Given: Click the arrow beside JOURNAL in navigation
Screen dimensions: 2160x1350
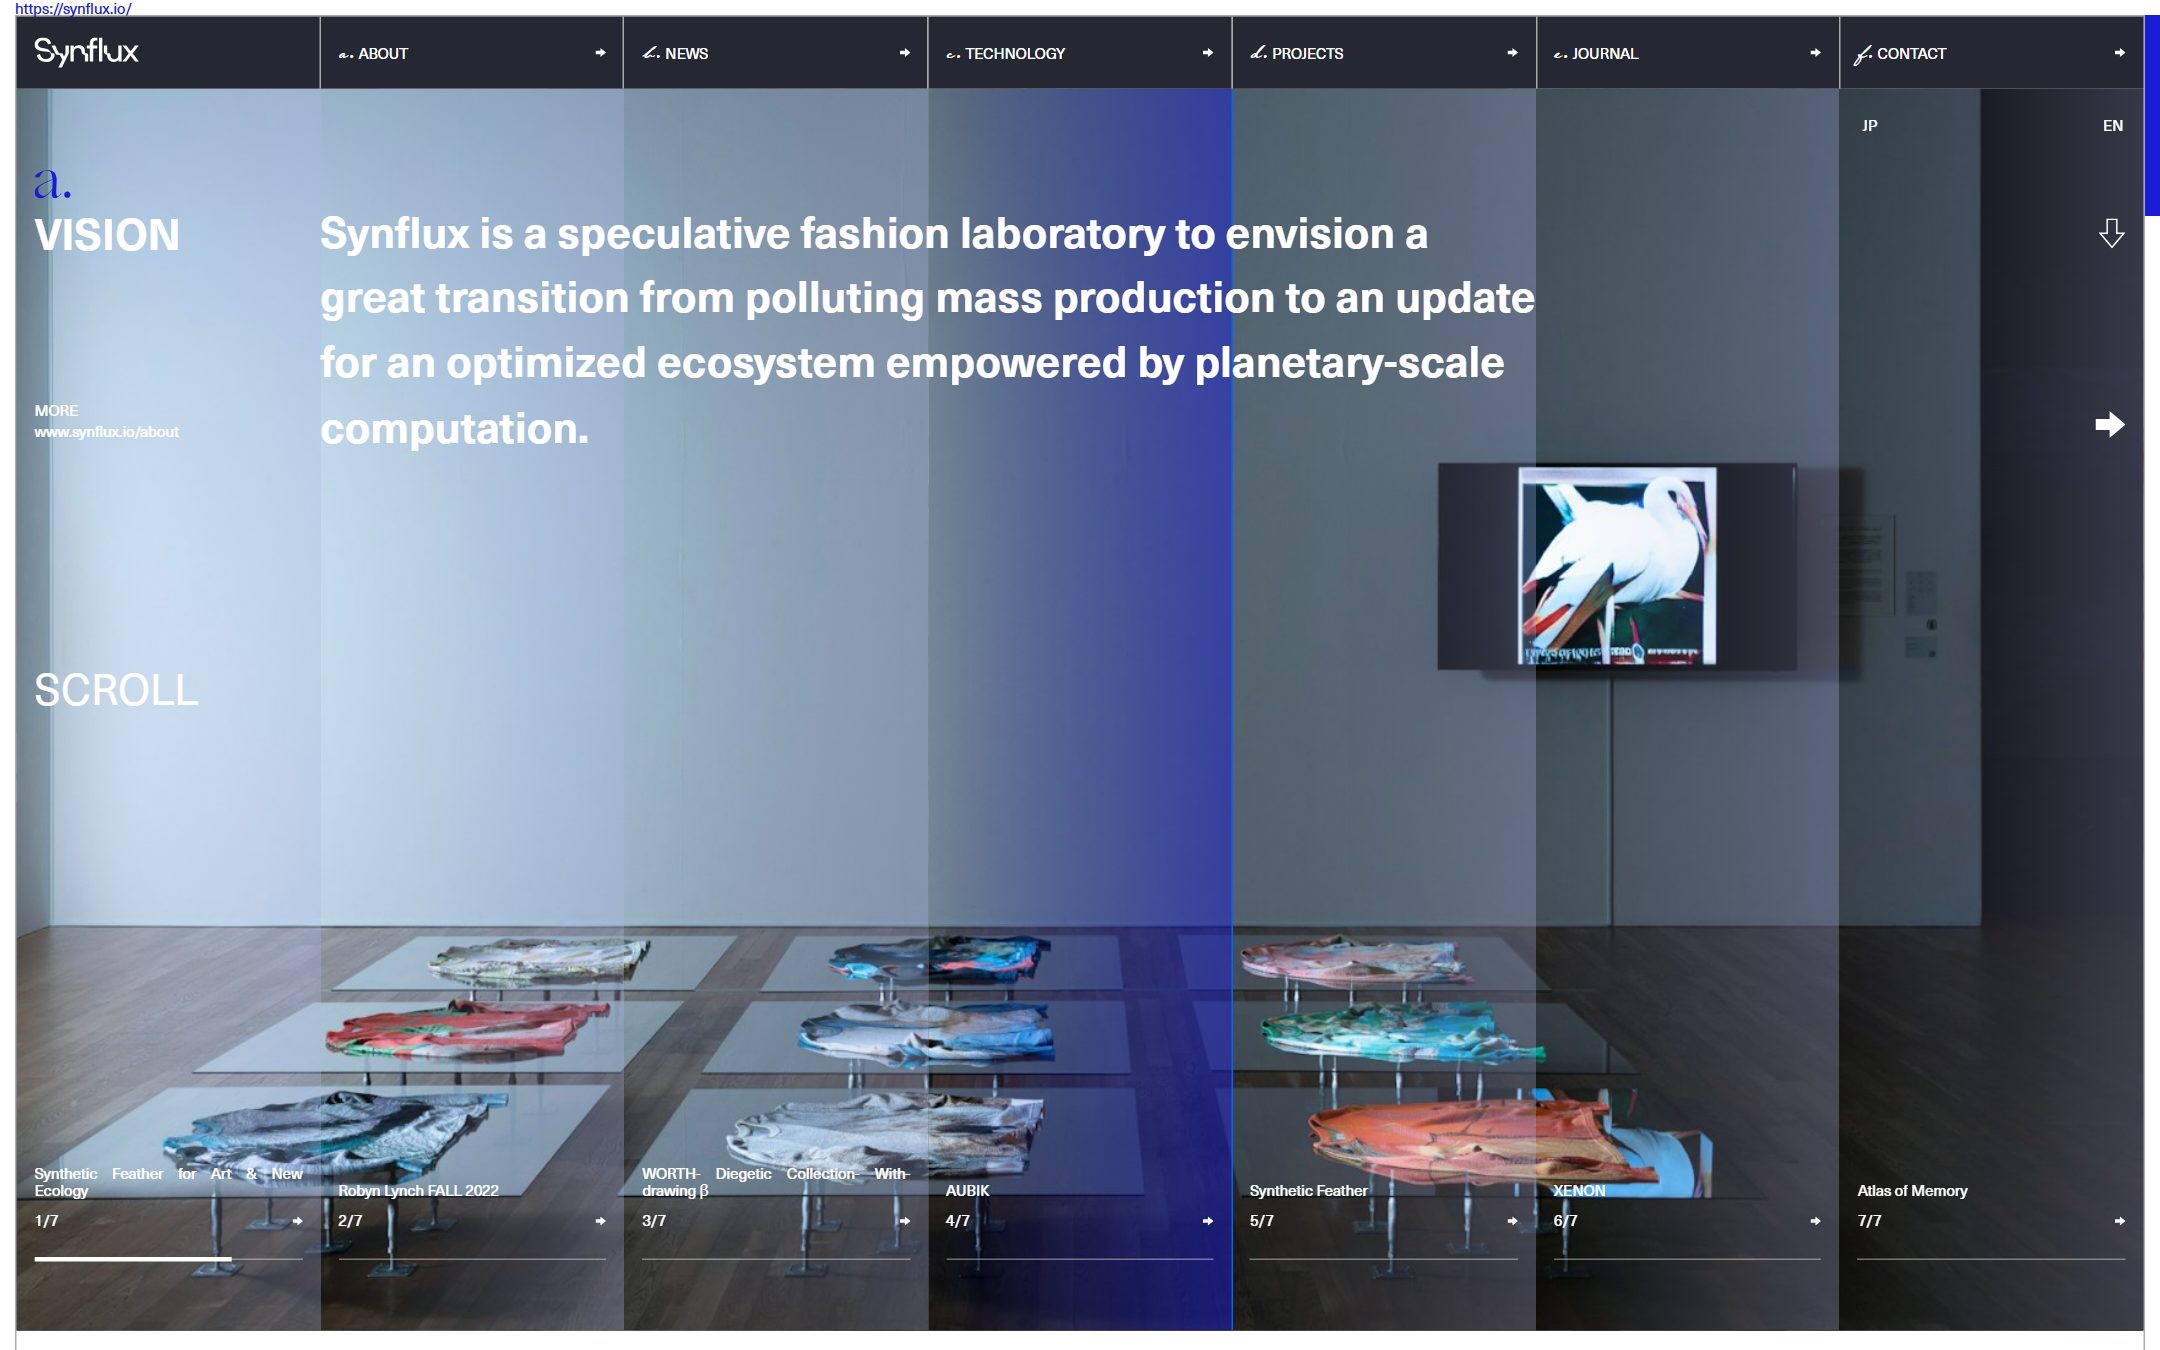Looking at the screenshot, I should point(1815,53).
